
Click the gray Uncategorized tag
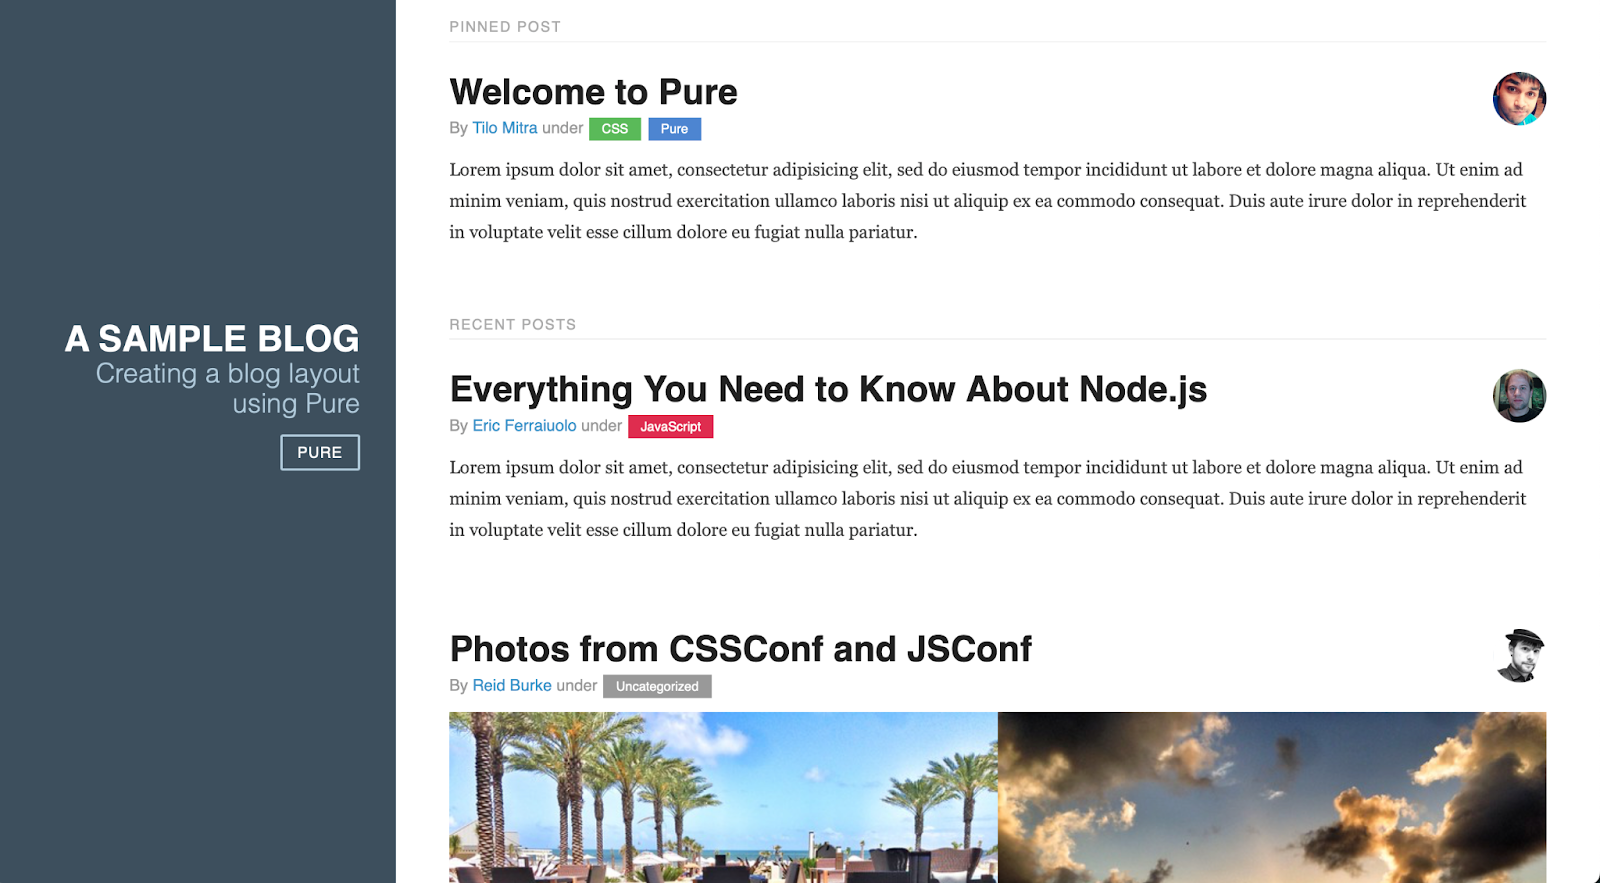657,686
